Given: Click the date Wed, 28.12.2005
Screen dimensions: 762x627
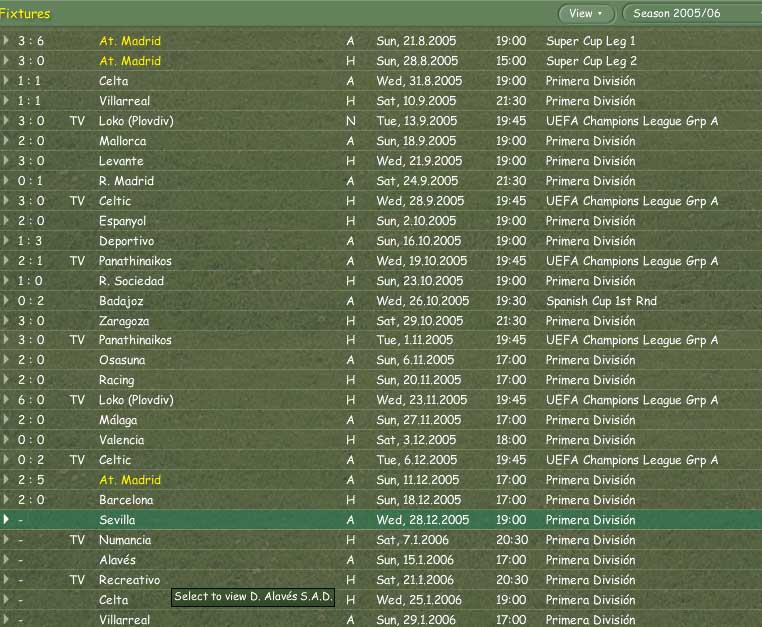Looking at the screenshot, I should [422, 520].
